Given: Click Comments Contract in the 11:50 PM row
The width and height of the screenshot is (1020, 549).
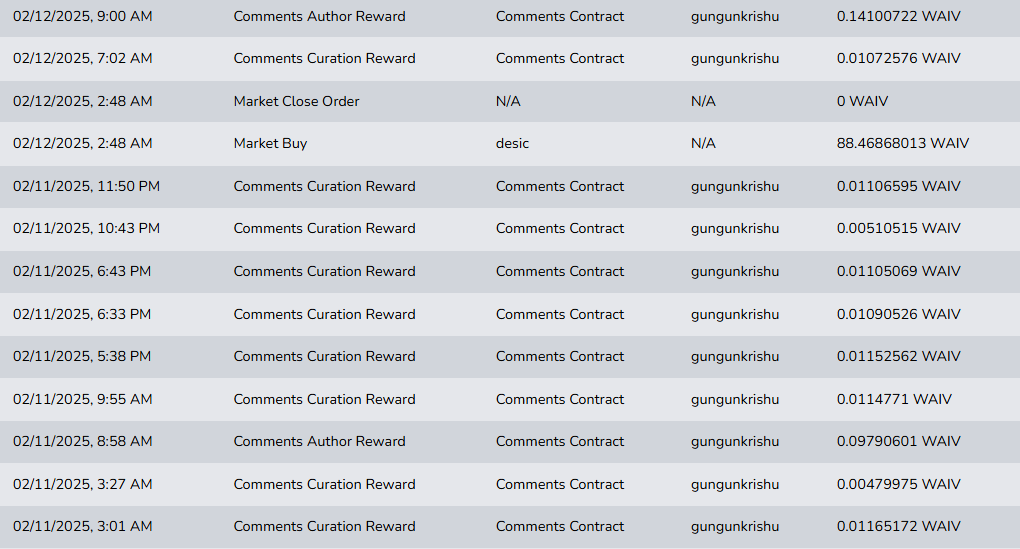Looking at the screenshot, I should (x=559, y=187).
